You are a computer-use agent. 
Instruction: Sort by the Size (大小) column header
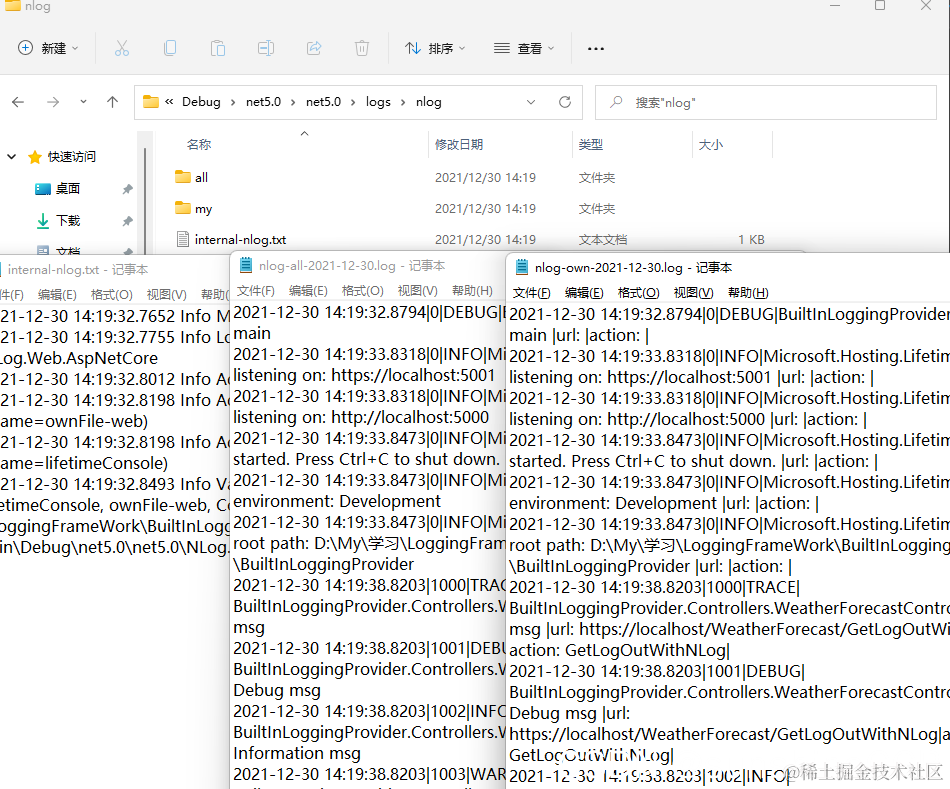[x=710, y=144]
